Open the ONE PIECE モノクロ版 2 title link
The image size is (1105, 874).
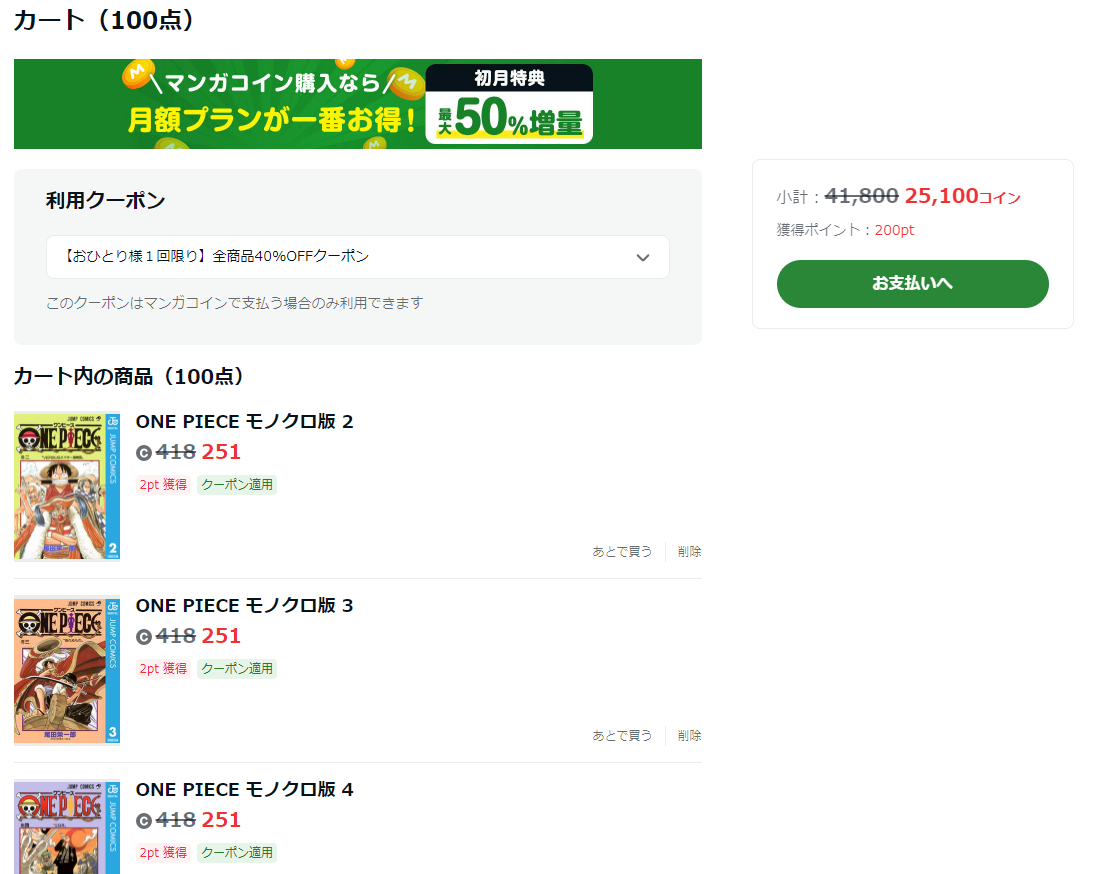[x=244, y=421]
